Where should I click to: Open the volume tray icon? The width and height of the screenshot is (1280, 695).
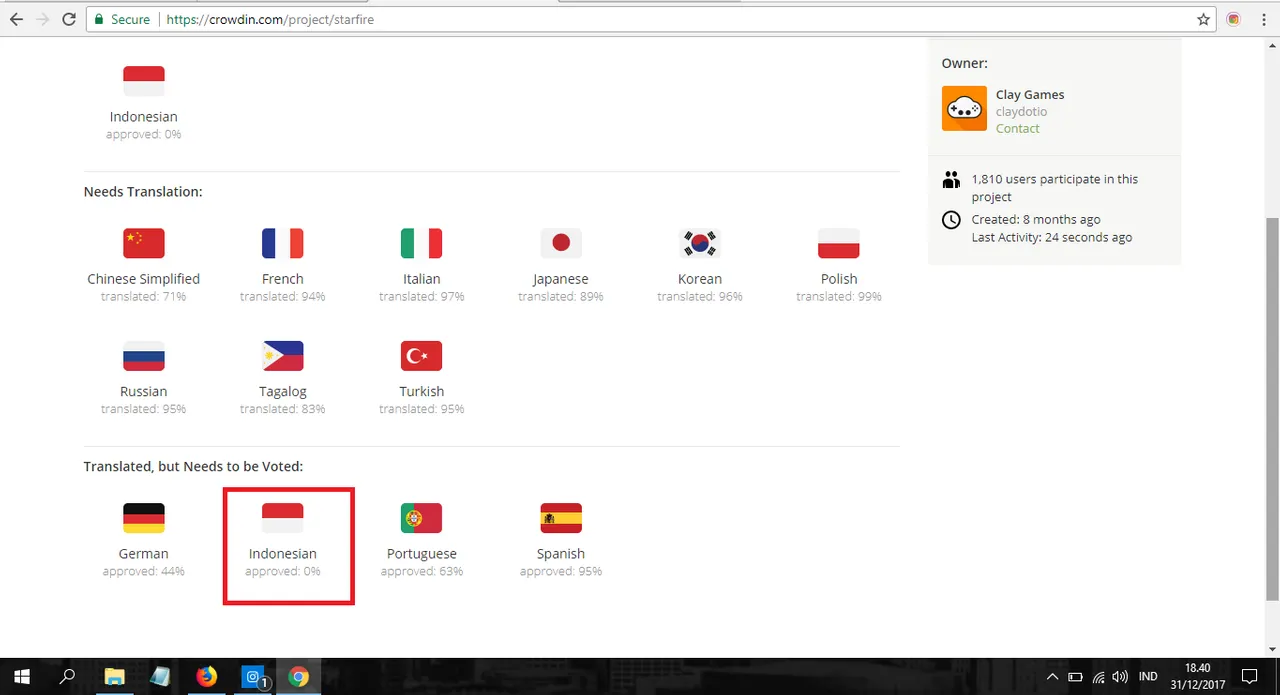1120,677
